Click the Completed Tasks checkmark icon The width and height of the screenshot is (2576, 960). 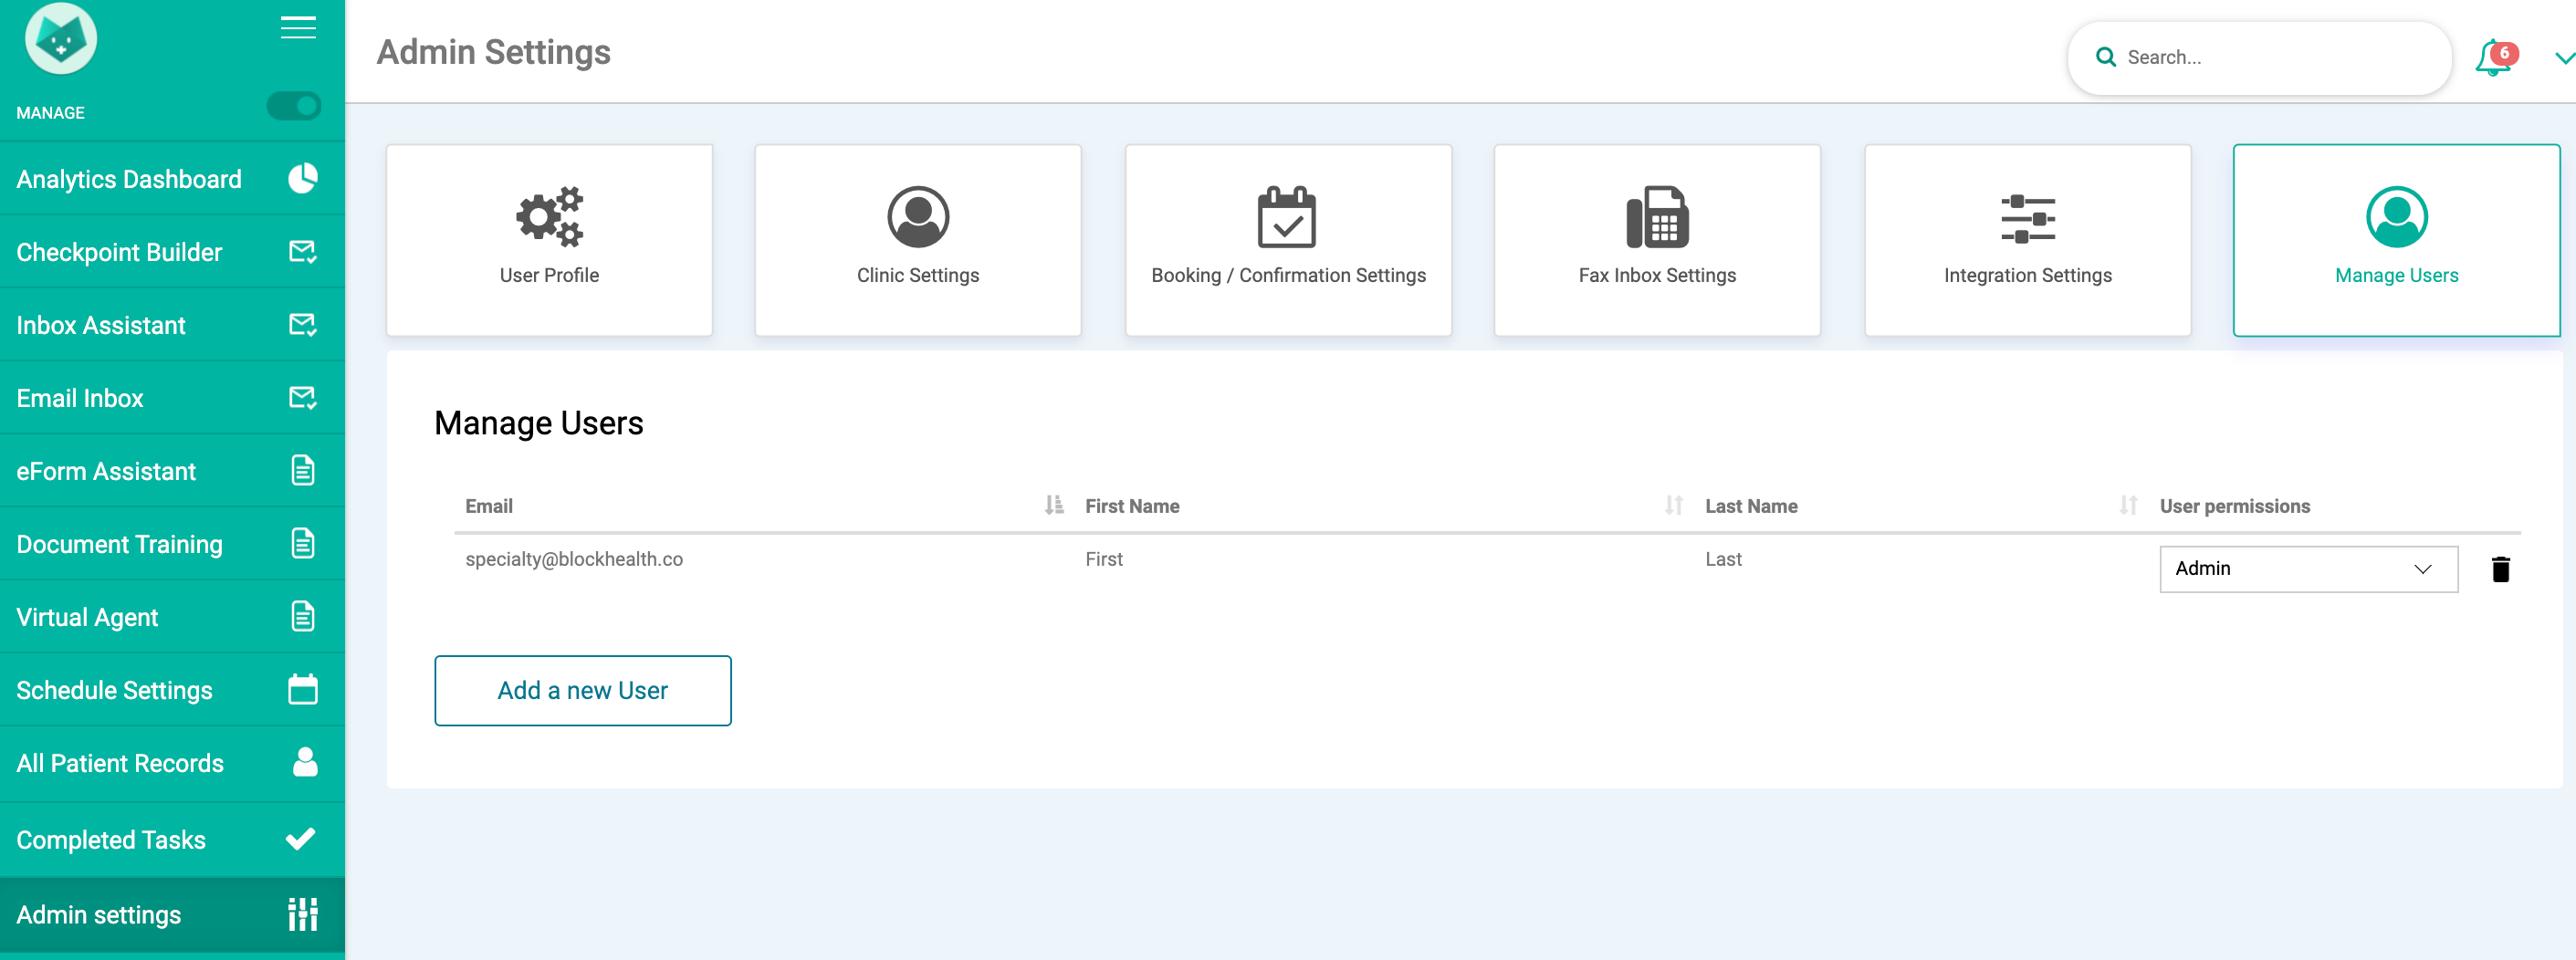(x=301, y=839)
